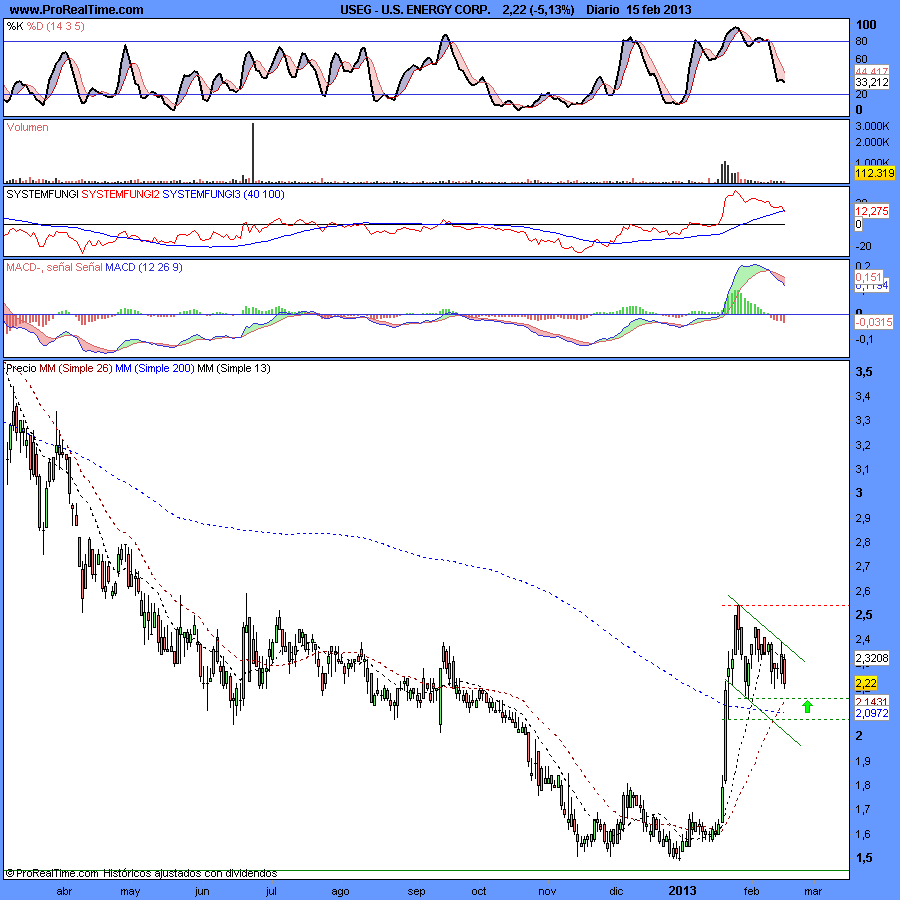Click the Precio label in price panel

tap(21, 368)
